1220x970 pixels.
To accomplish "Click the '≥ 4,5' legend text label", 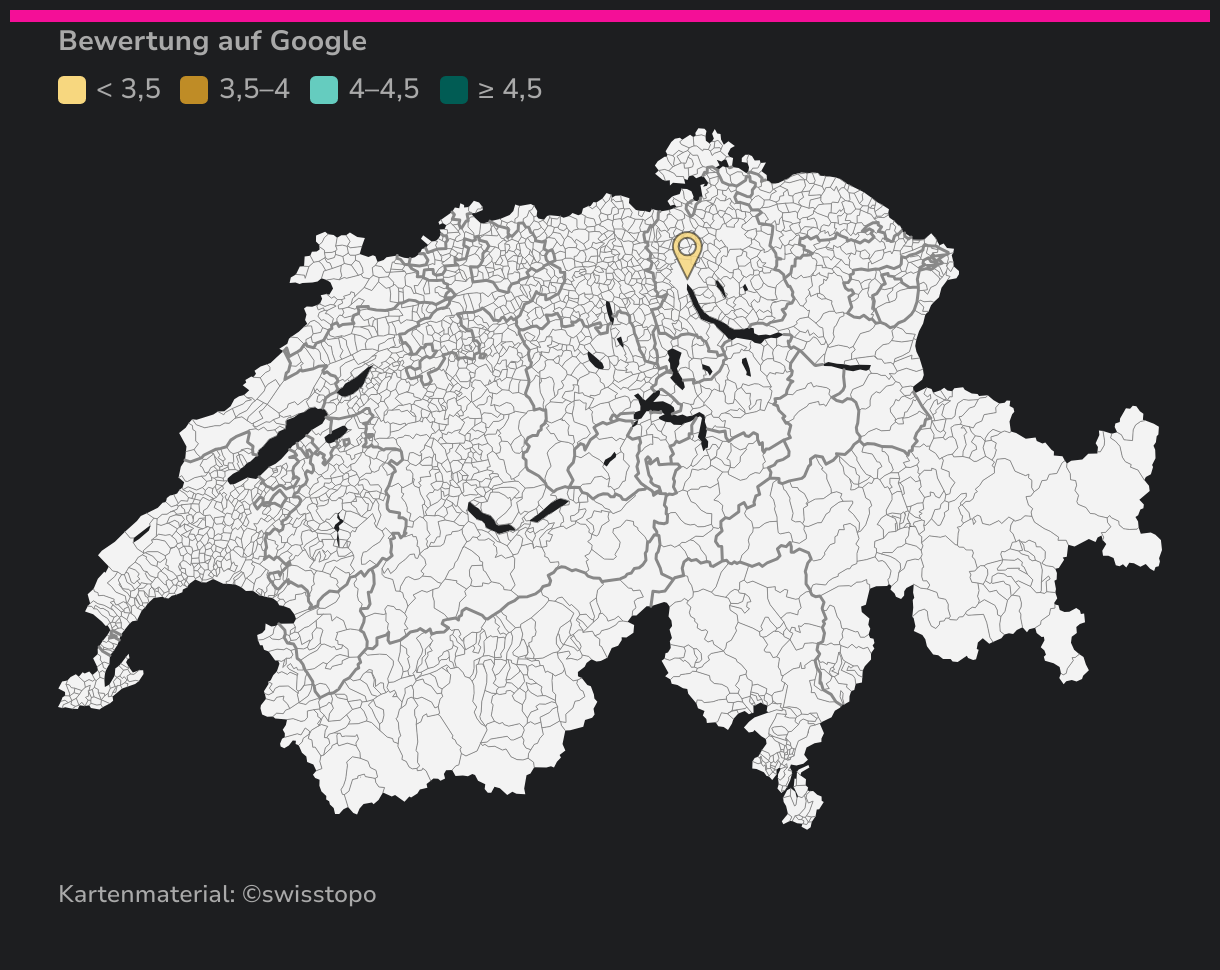I will click(x=510, y=90).
